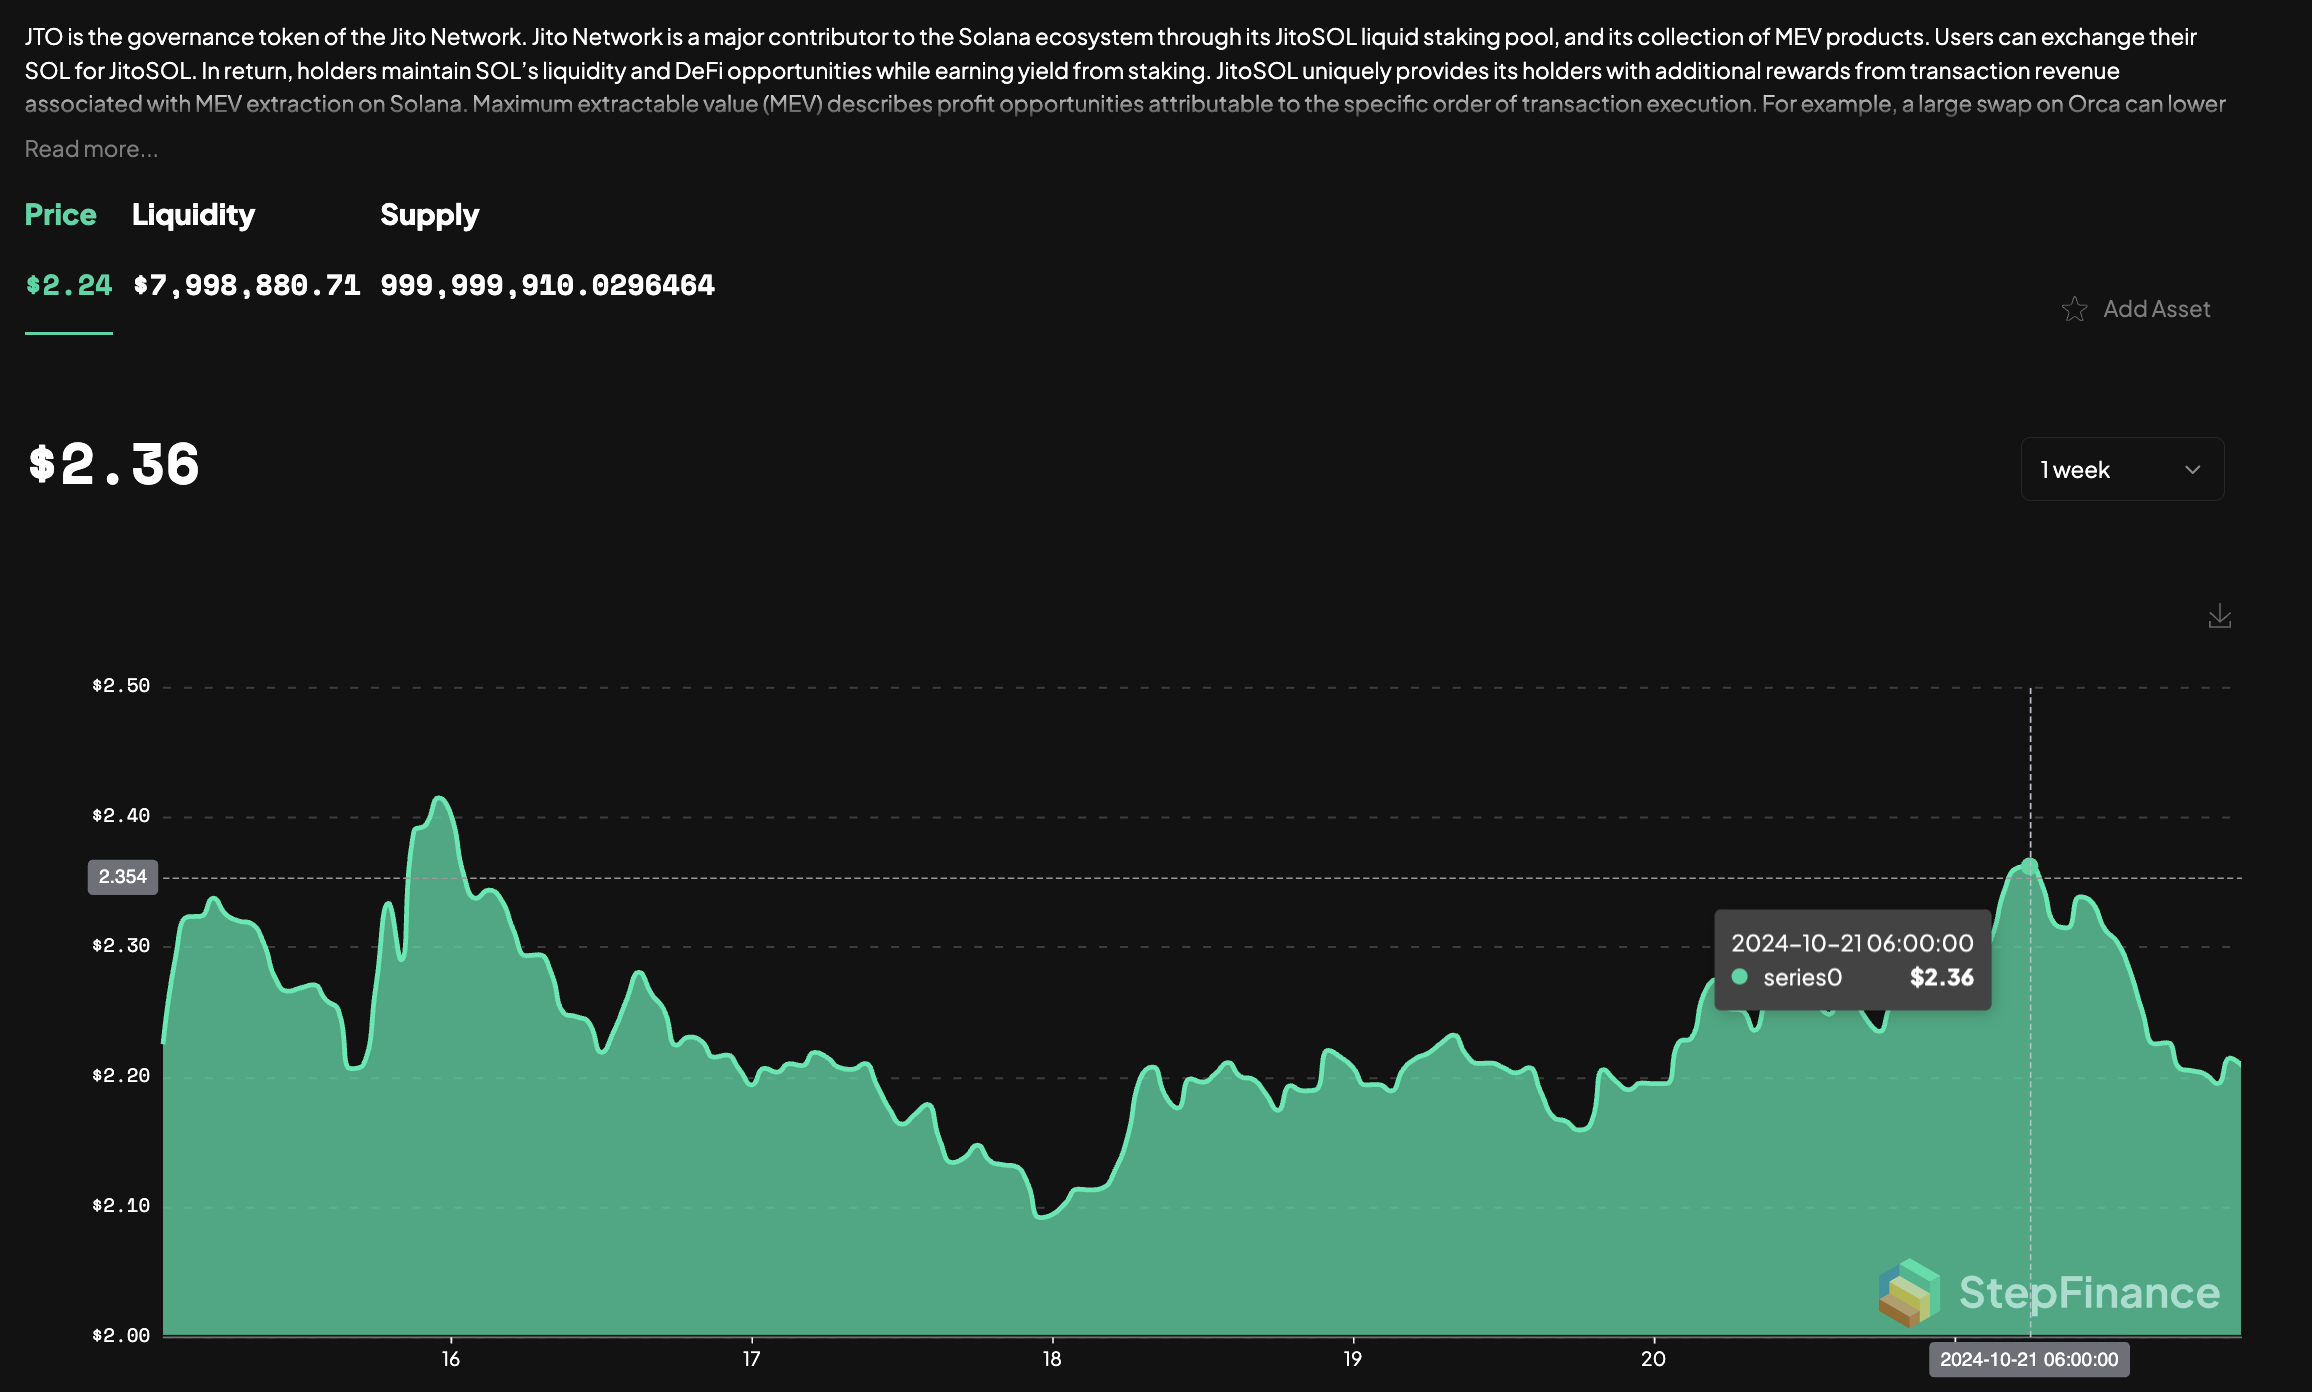Click the 999,999,910.0296464 supply value

point(547,285)
